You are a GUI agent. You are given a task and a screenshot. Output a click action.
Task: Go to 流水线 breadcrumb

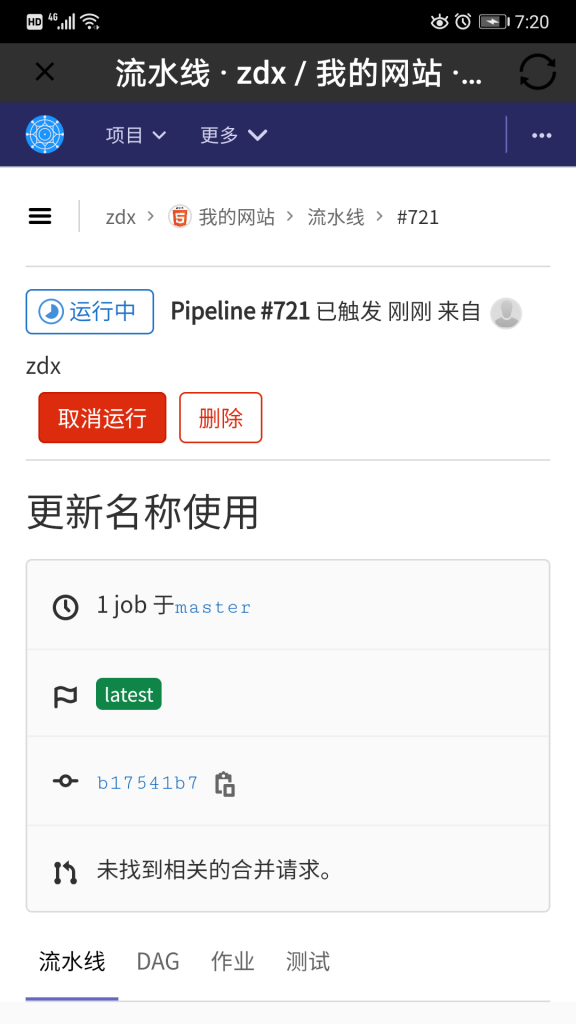[x=336, y=217]
